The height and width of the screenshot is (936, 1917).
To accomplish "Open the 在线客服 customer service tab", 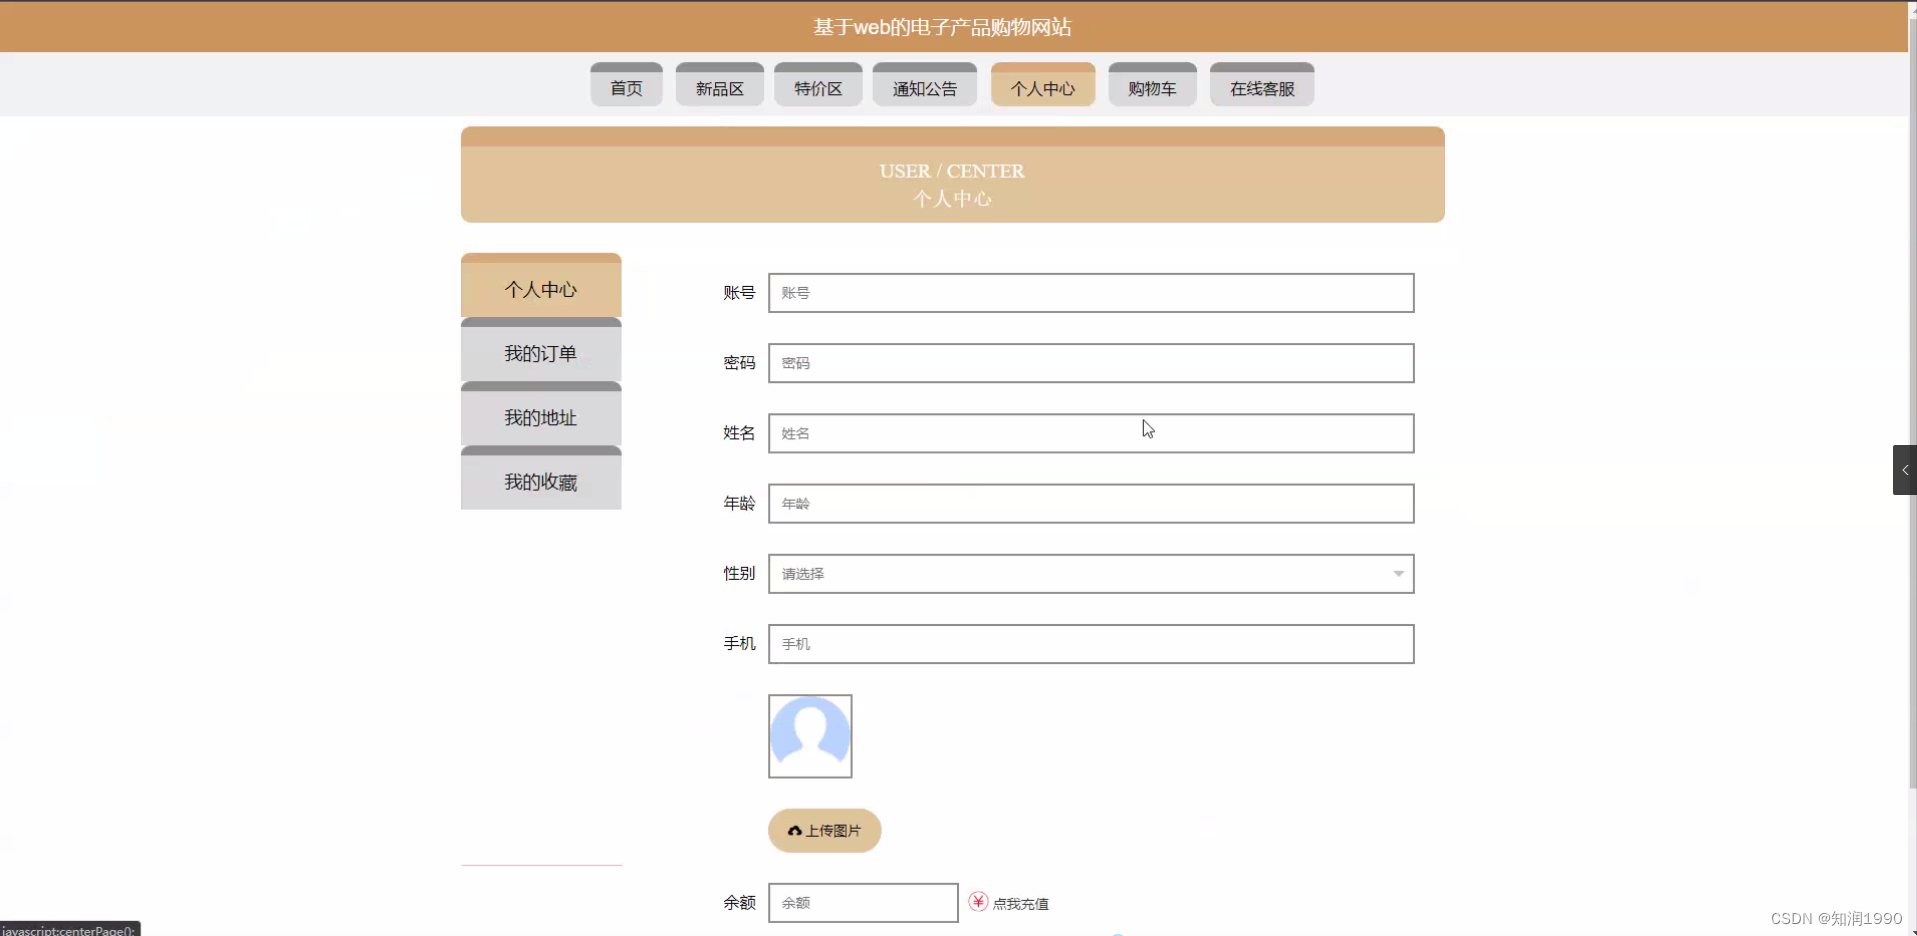I will point(1261,88).
